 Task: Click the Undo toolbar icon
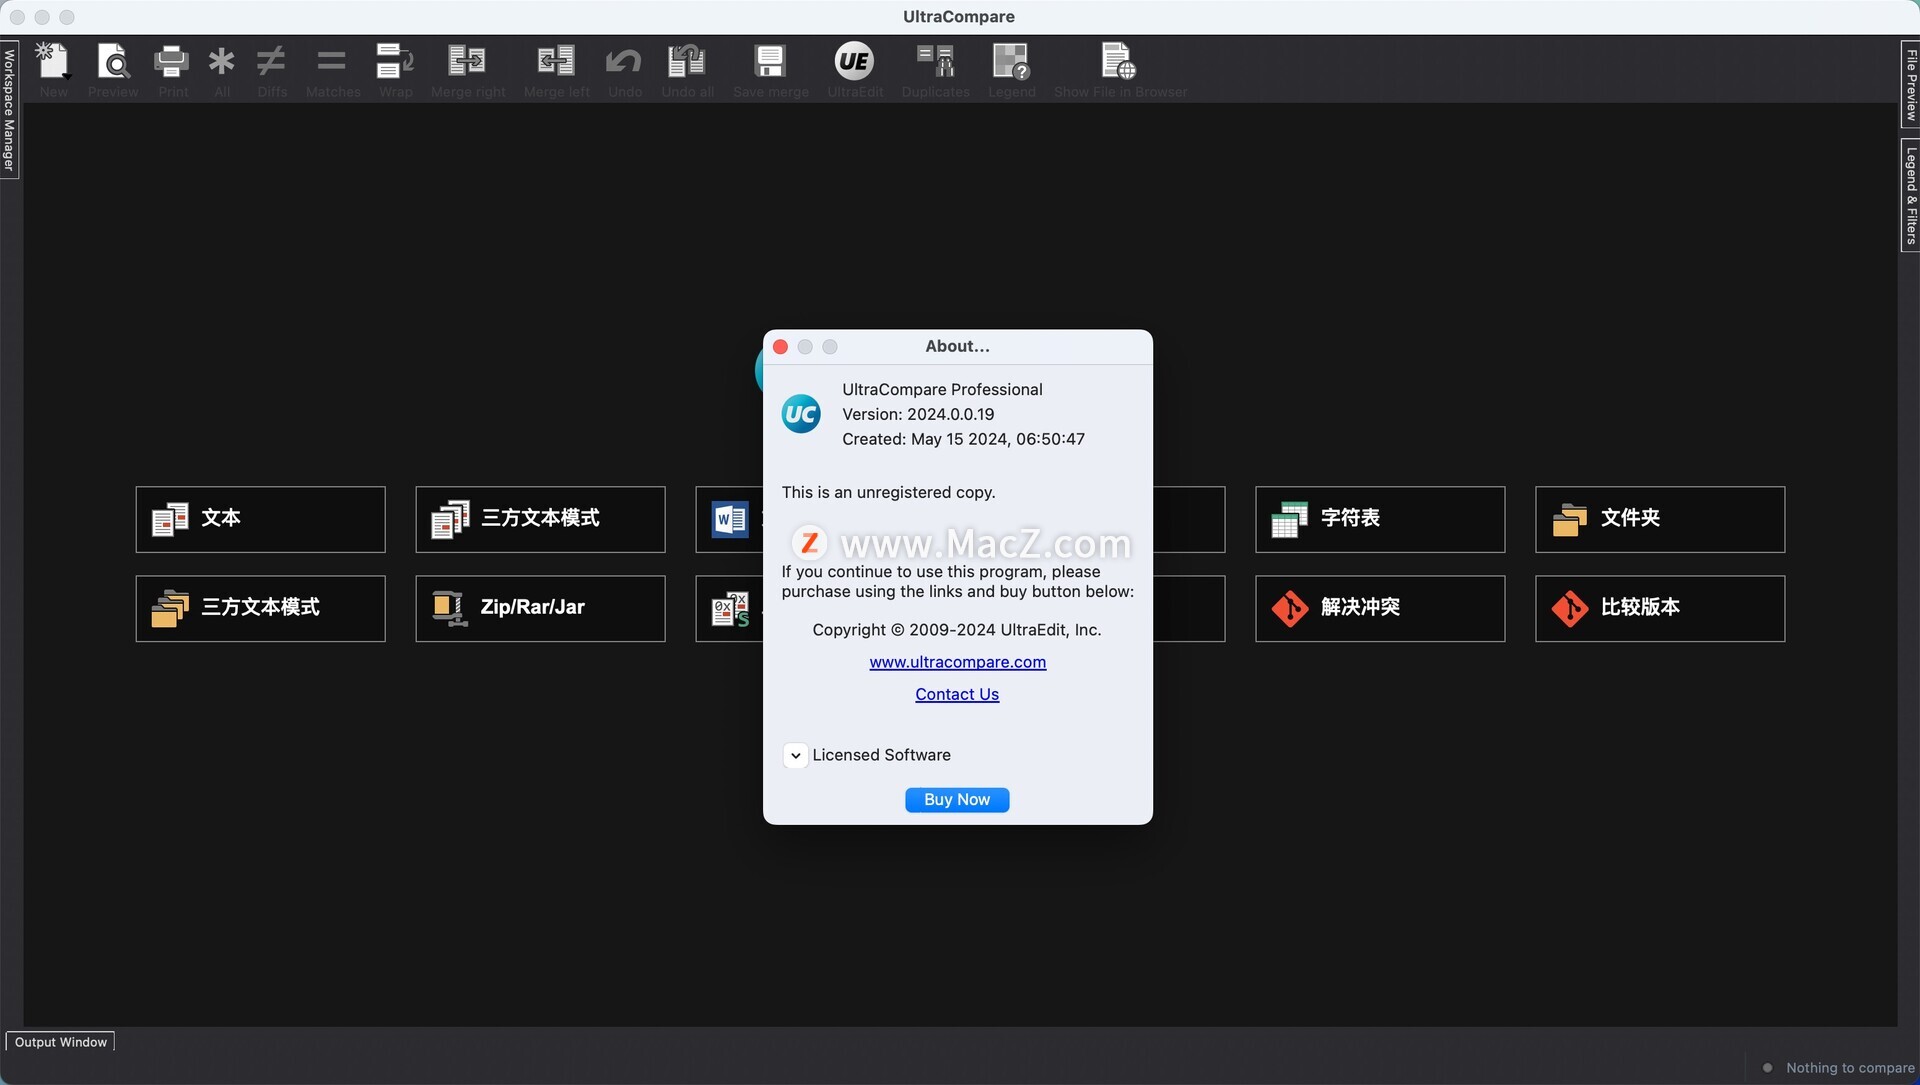[x=624, y=62]
